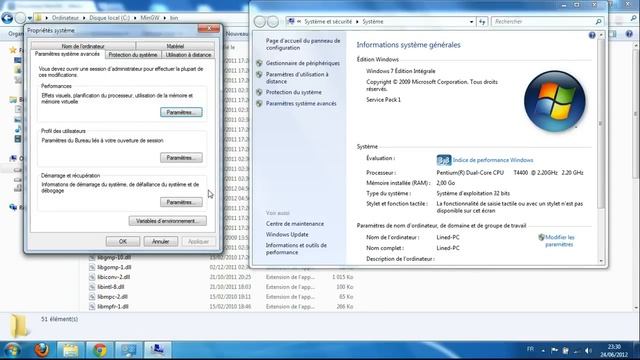
Task: Open Paramètres système avancés sidebar link
Action: click(301, 104)
